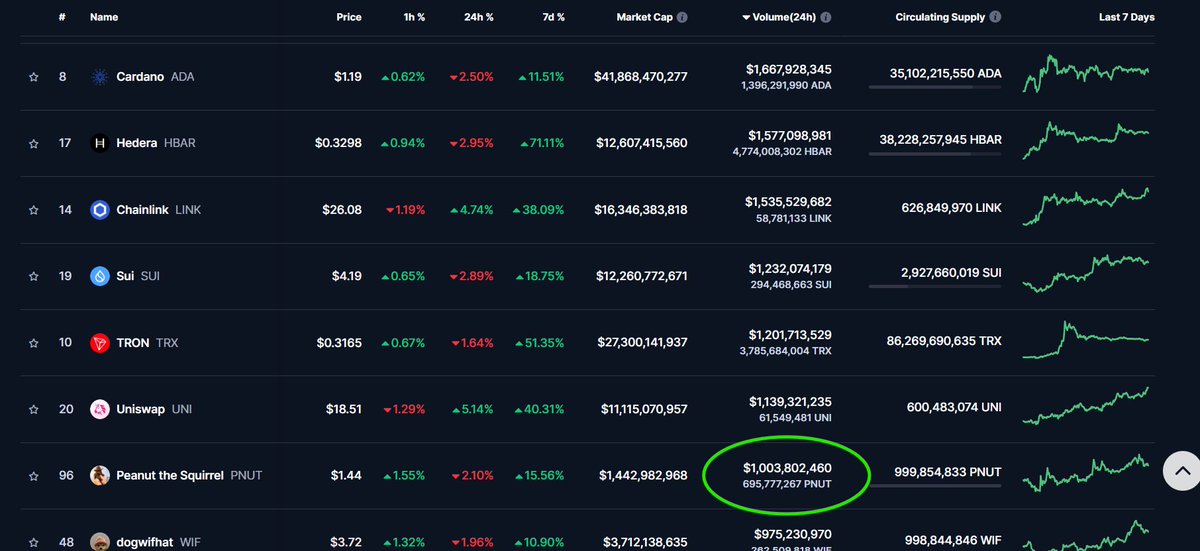Click Hedera 7d change 71.11%

pos(541,143)
